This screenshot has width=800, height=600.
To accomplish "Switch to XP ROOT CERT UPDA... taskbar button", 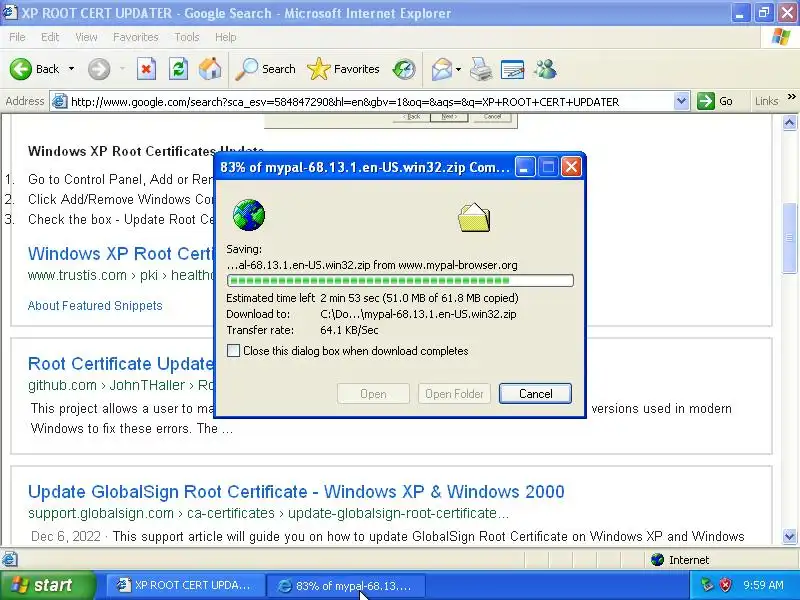I will (185, 585).
